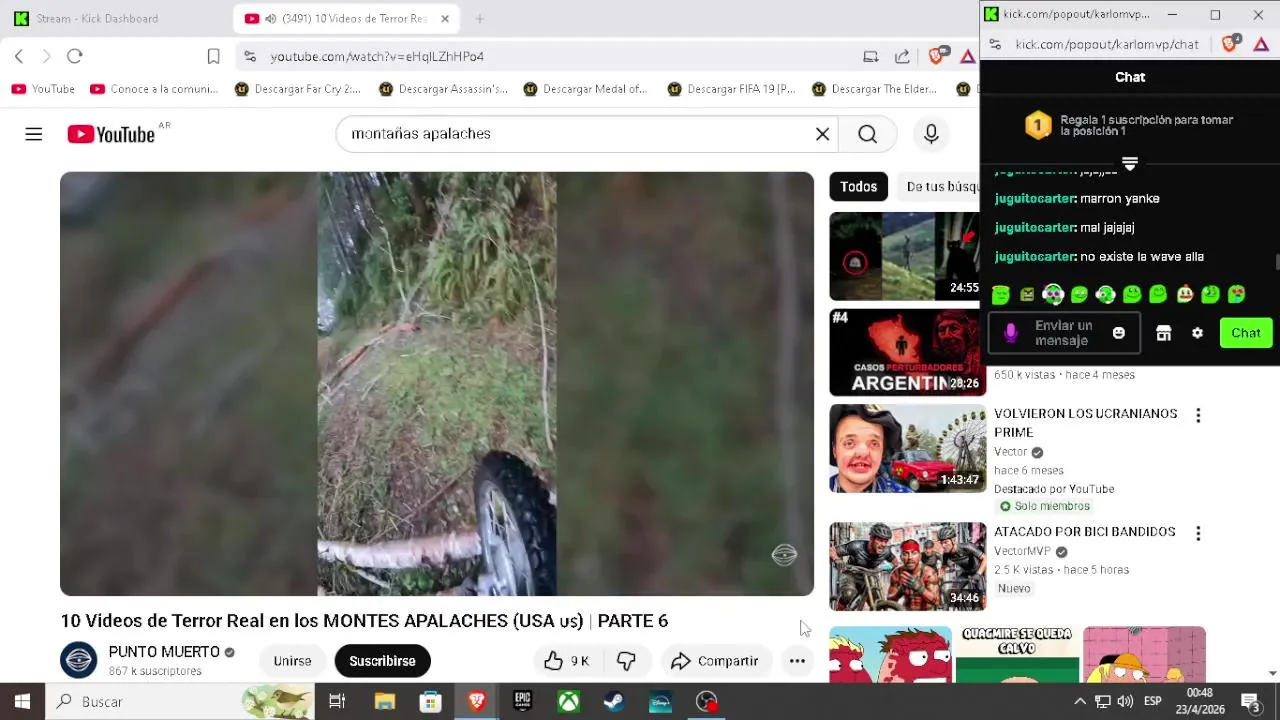Select the Todos filter chip
The height and width of the screenshot is (720, 1280).
coord(858,187)
